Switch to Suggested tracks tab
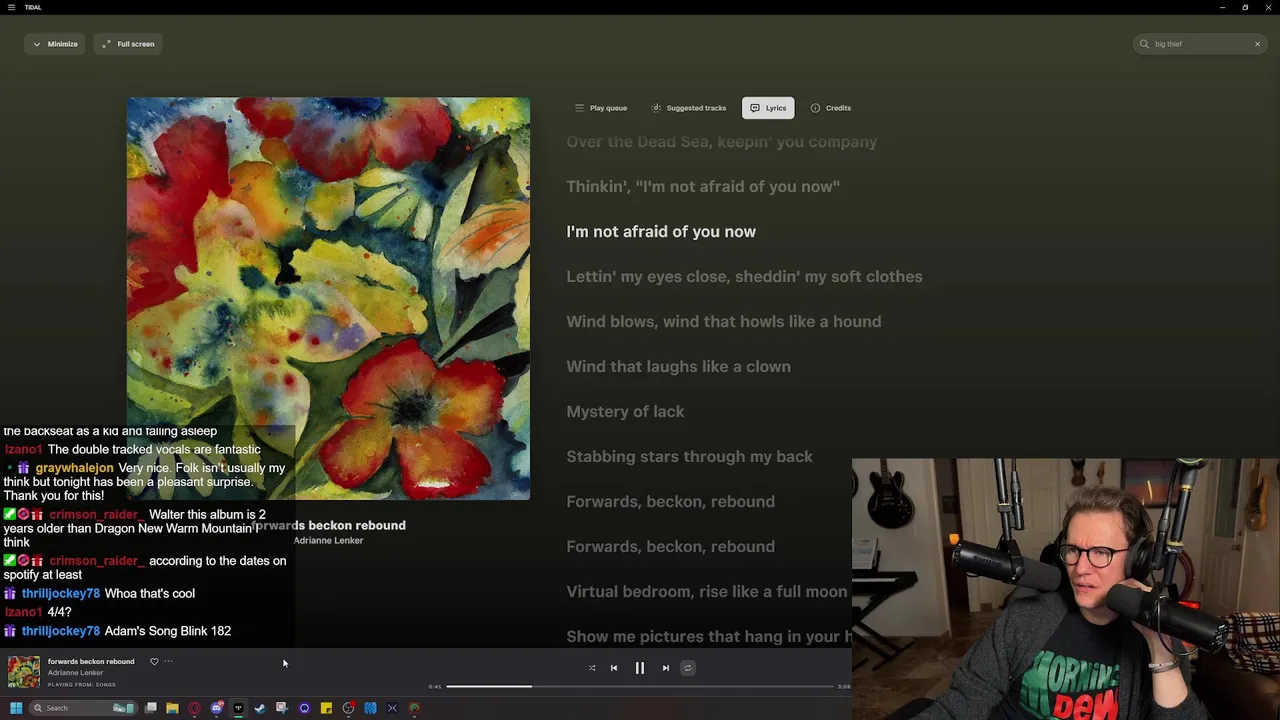 (688, 108)
